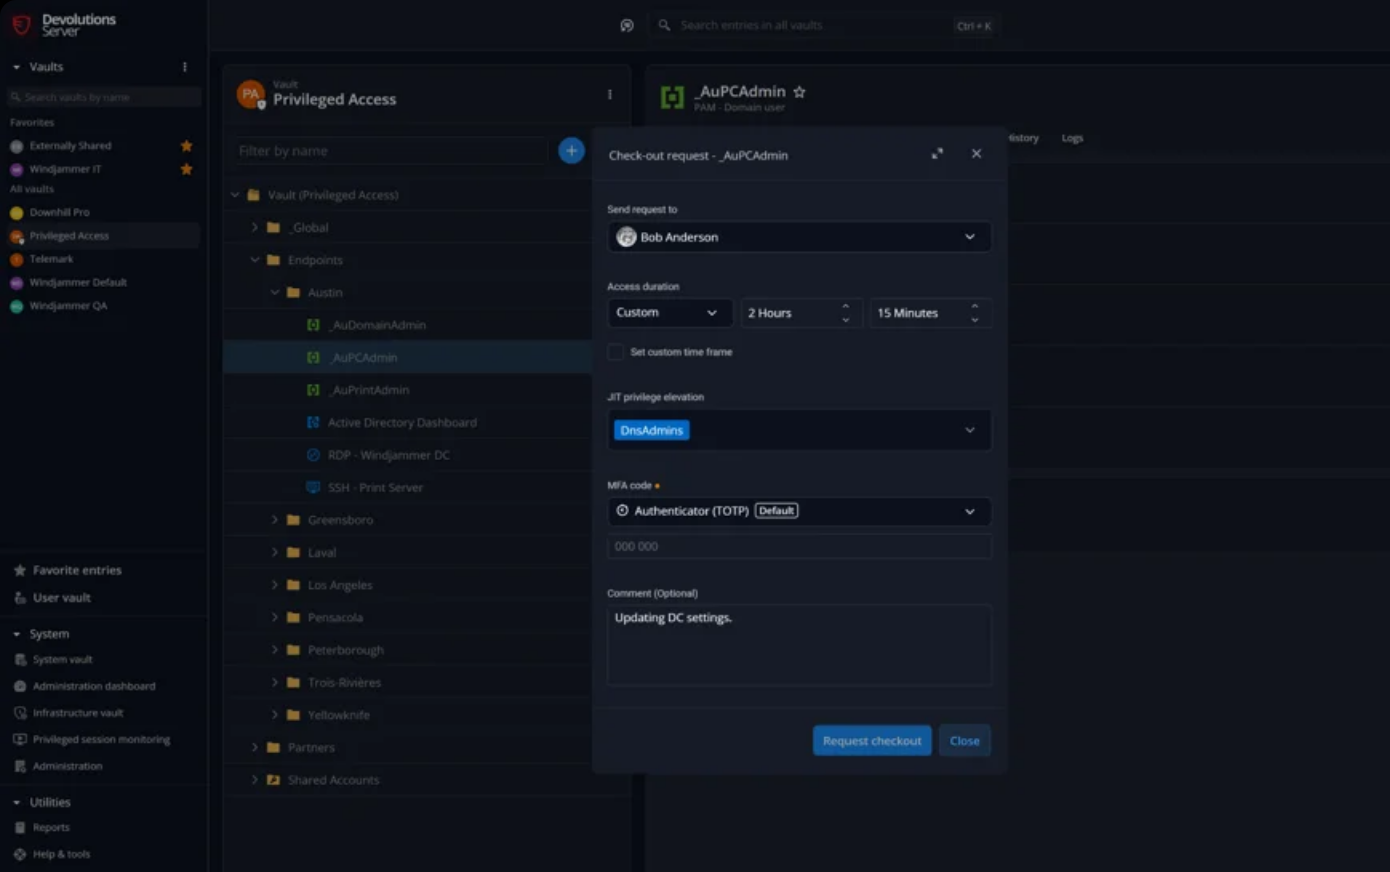Switch to the Logs tab

click(1072, 138)
